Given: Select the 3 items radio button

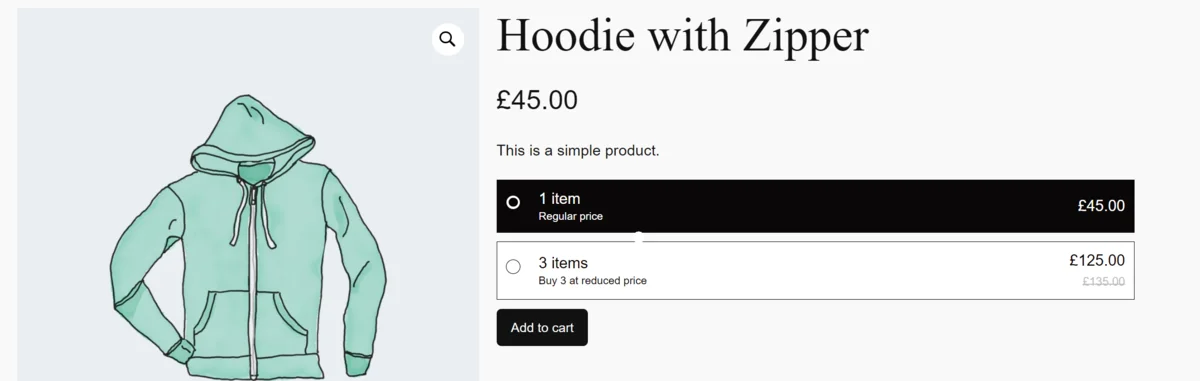Looking at the screenshot, I should tap(513, 266).
